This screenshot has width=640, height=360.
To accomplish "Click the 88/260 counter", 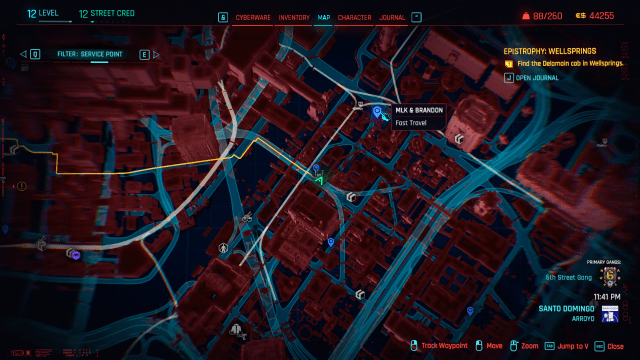I will pyautogui.click(x=547, y=16).
